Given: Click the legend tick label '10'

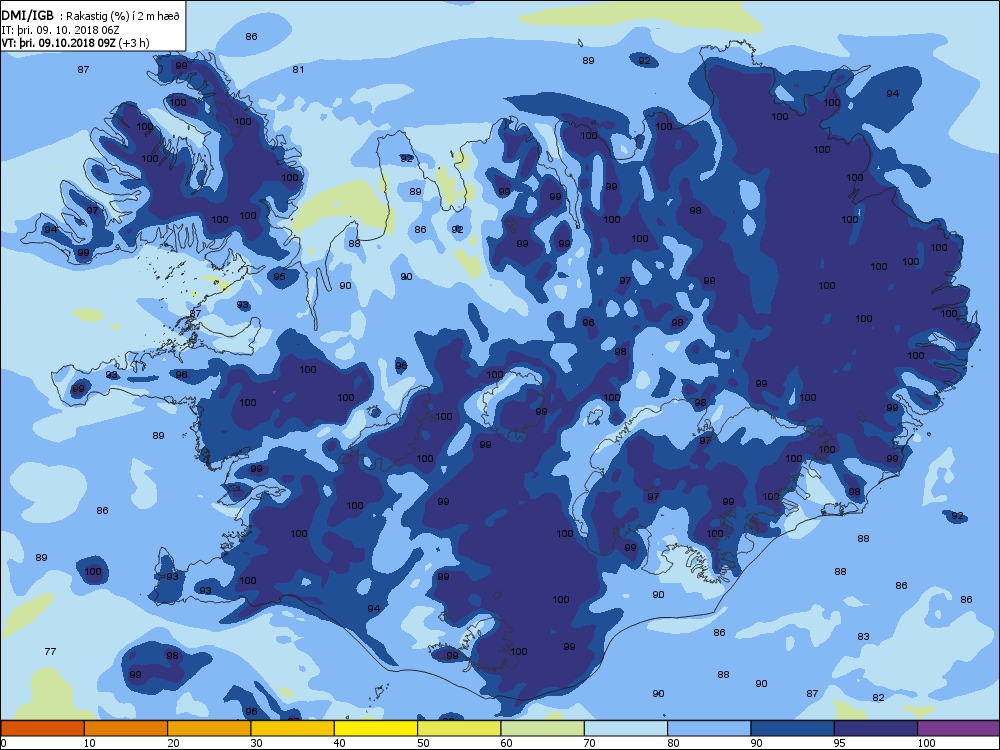Looking at the screenshot, I should click(x=89, y=743).
